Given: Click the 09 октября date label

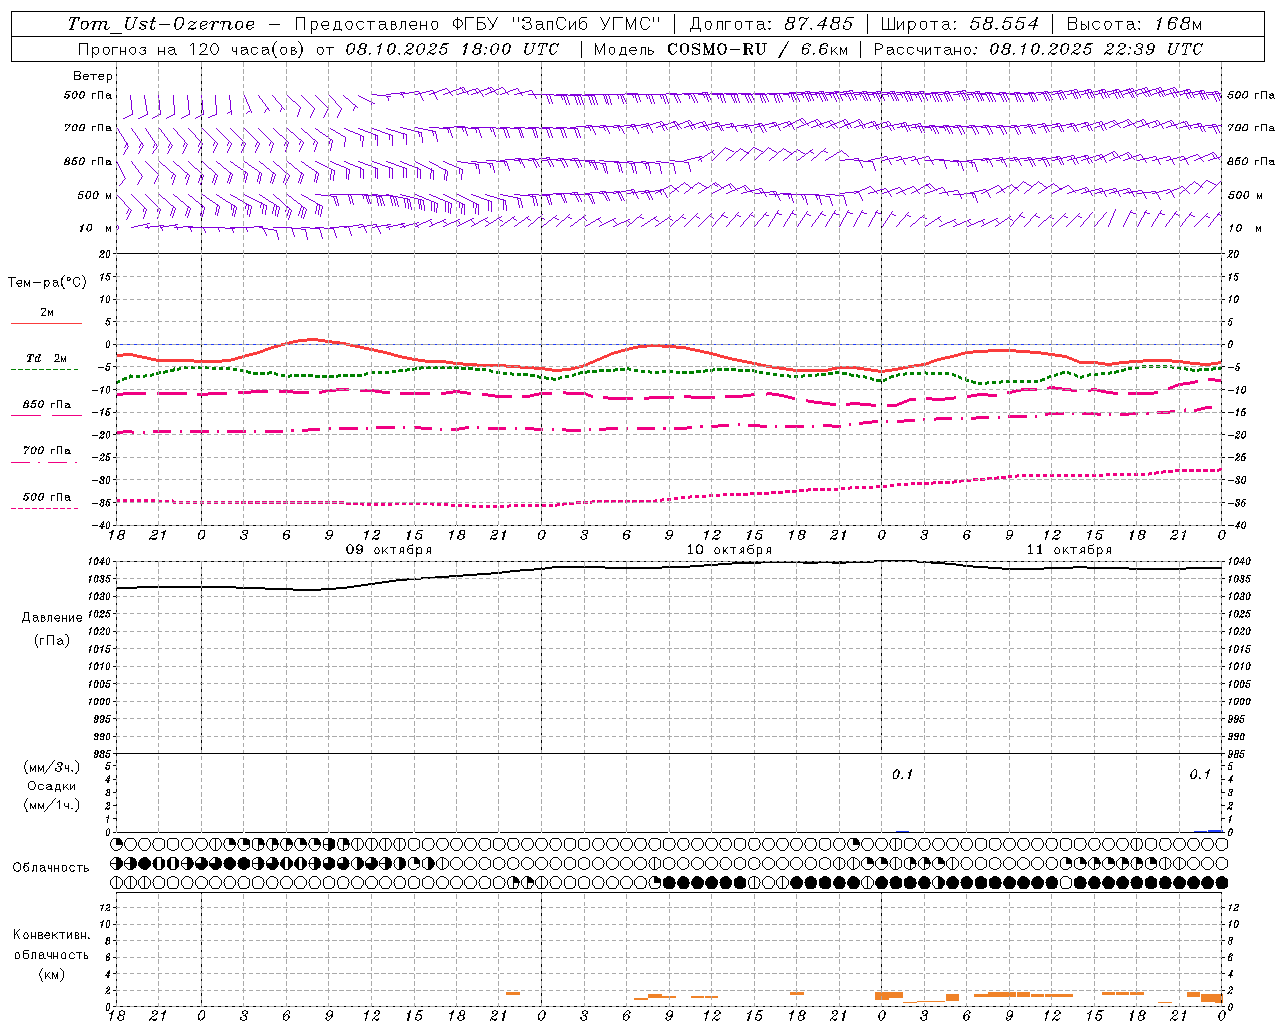Looking at the screenshot, I should (x=389, y=550).
